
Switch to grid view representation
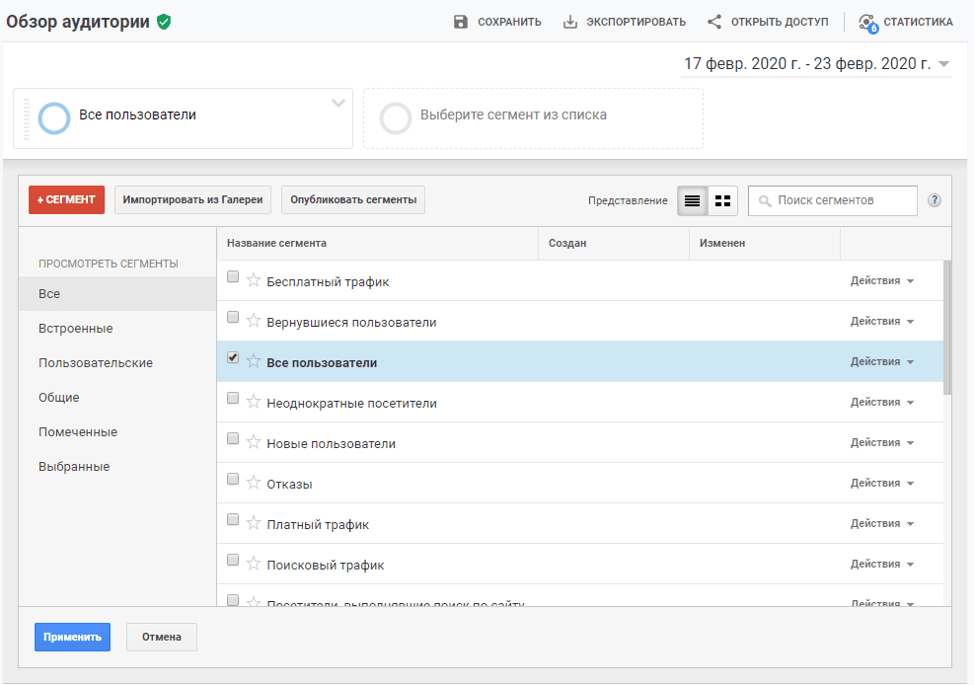pos(722,201)
